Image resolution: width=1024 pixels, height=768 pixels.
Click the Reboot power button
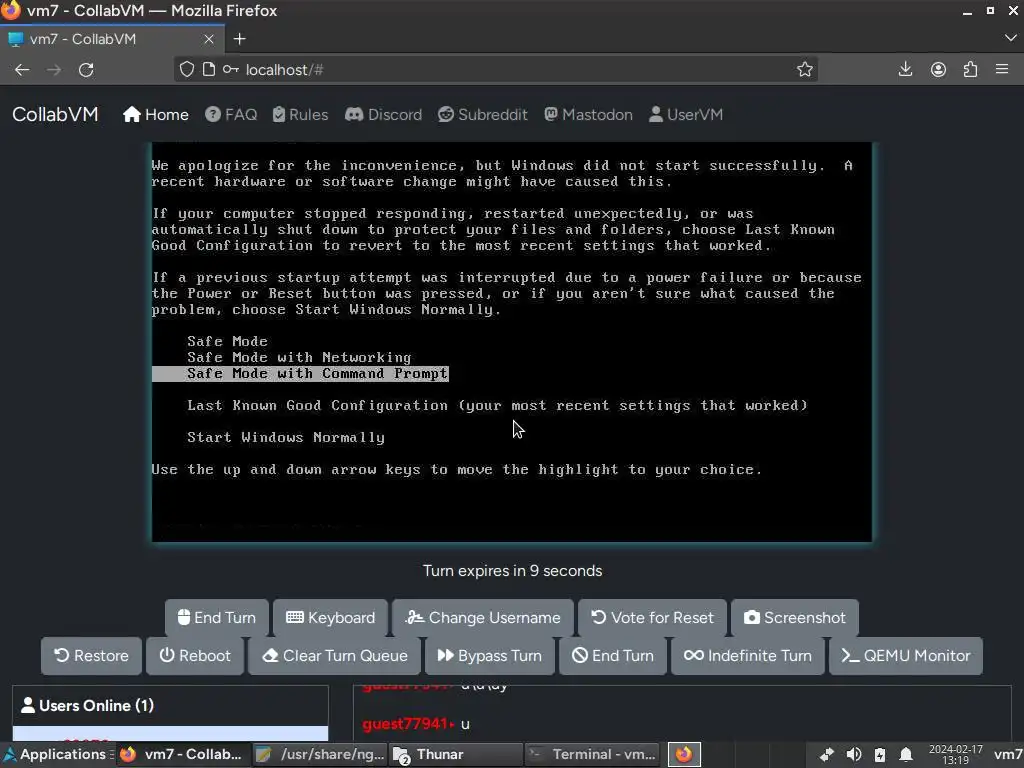195,656
